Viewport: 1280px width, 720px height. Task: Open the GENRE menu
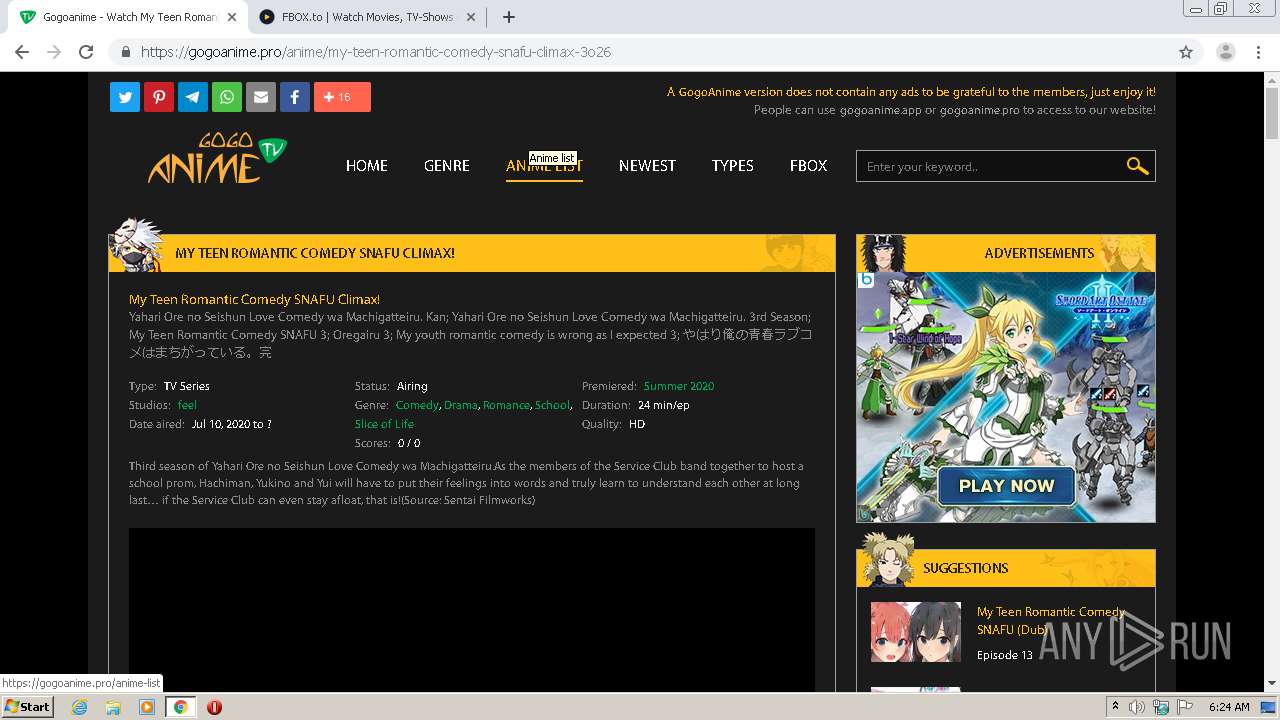pyautogui.click(x=447, y=166)
